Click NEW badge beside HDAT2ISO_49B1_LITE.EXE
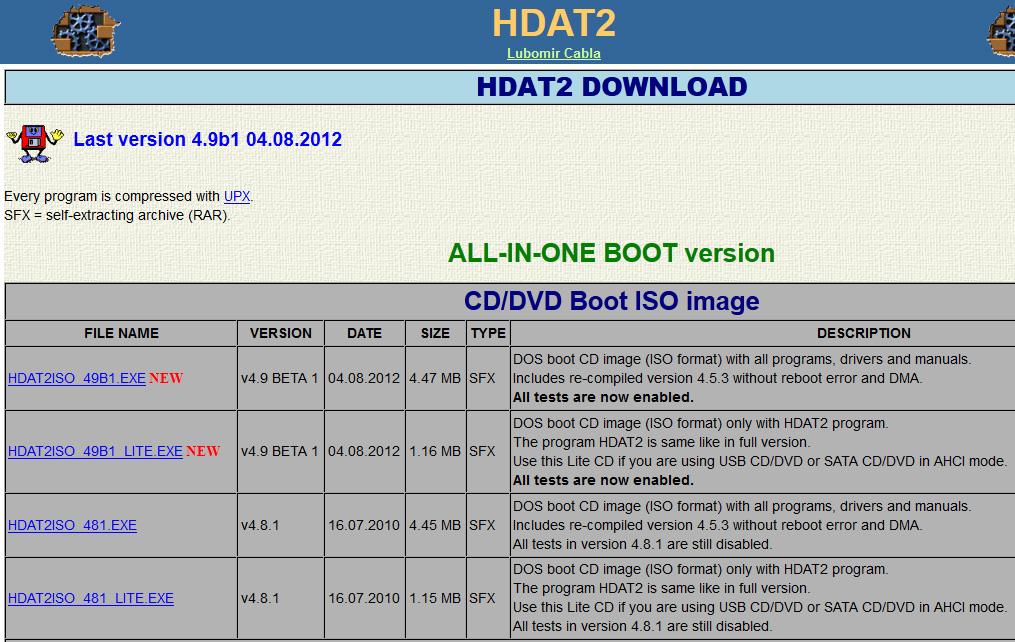Image resolution: width=1015 pixels, height=642 pixels. [x=203, y=451]
